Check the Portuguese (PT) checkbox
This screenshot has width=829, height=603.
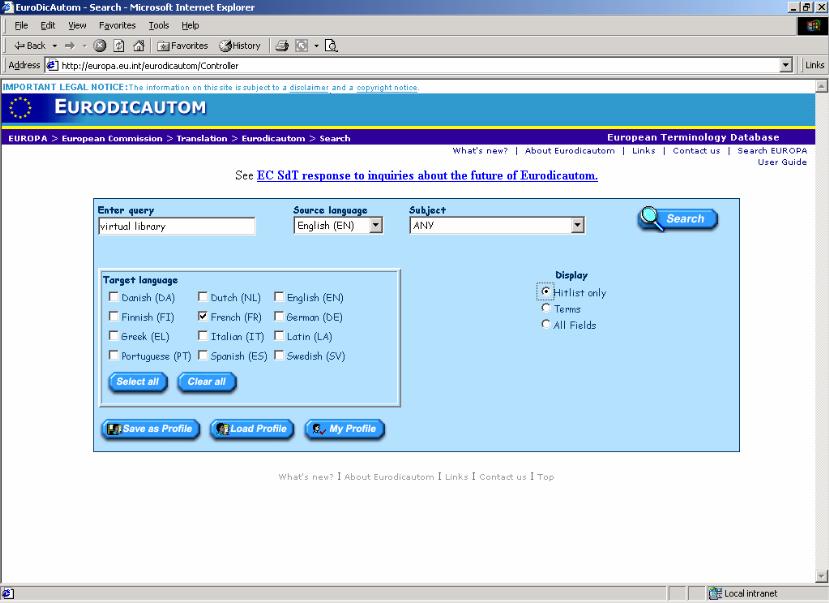point(113,355)
